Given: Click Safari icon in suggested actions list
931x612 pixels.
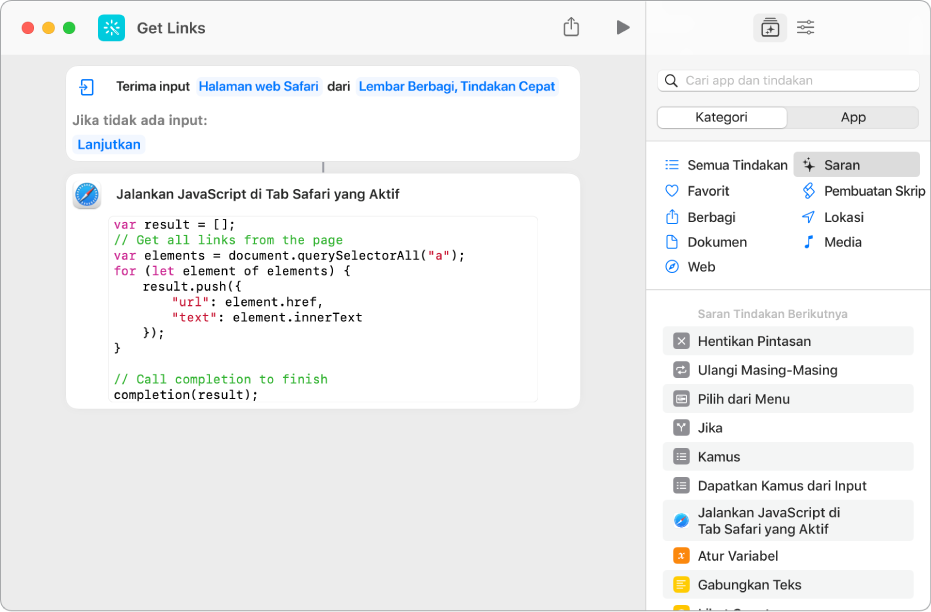Looking at the screenshot, I should [681, 521].
